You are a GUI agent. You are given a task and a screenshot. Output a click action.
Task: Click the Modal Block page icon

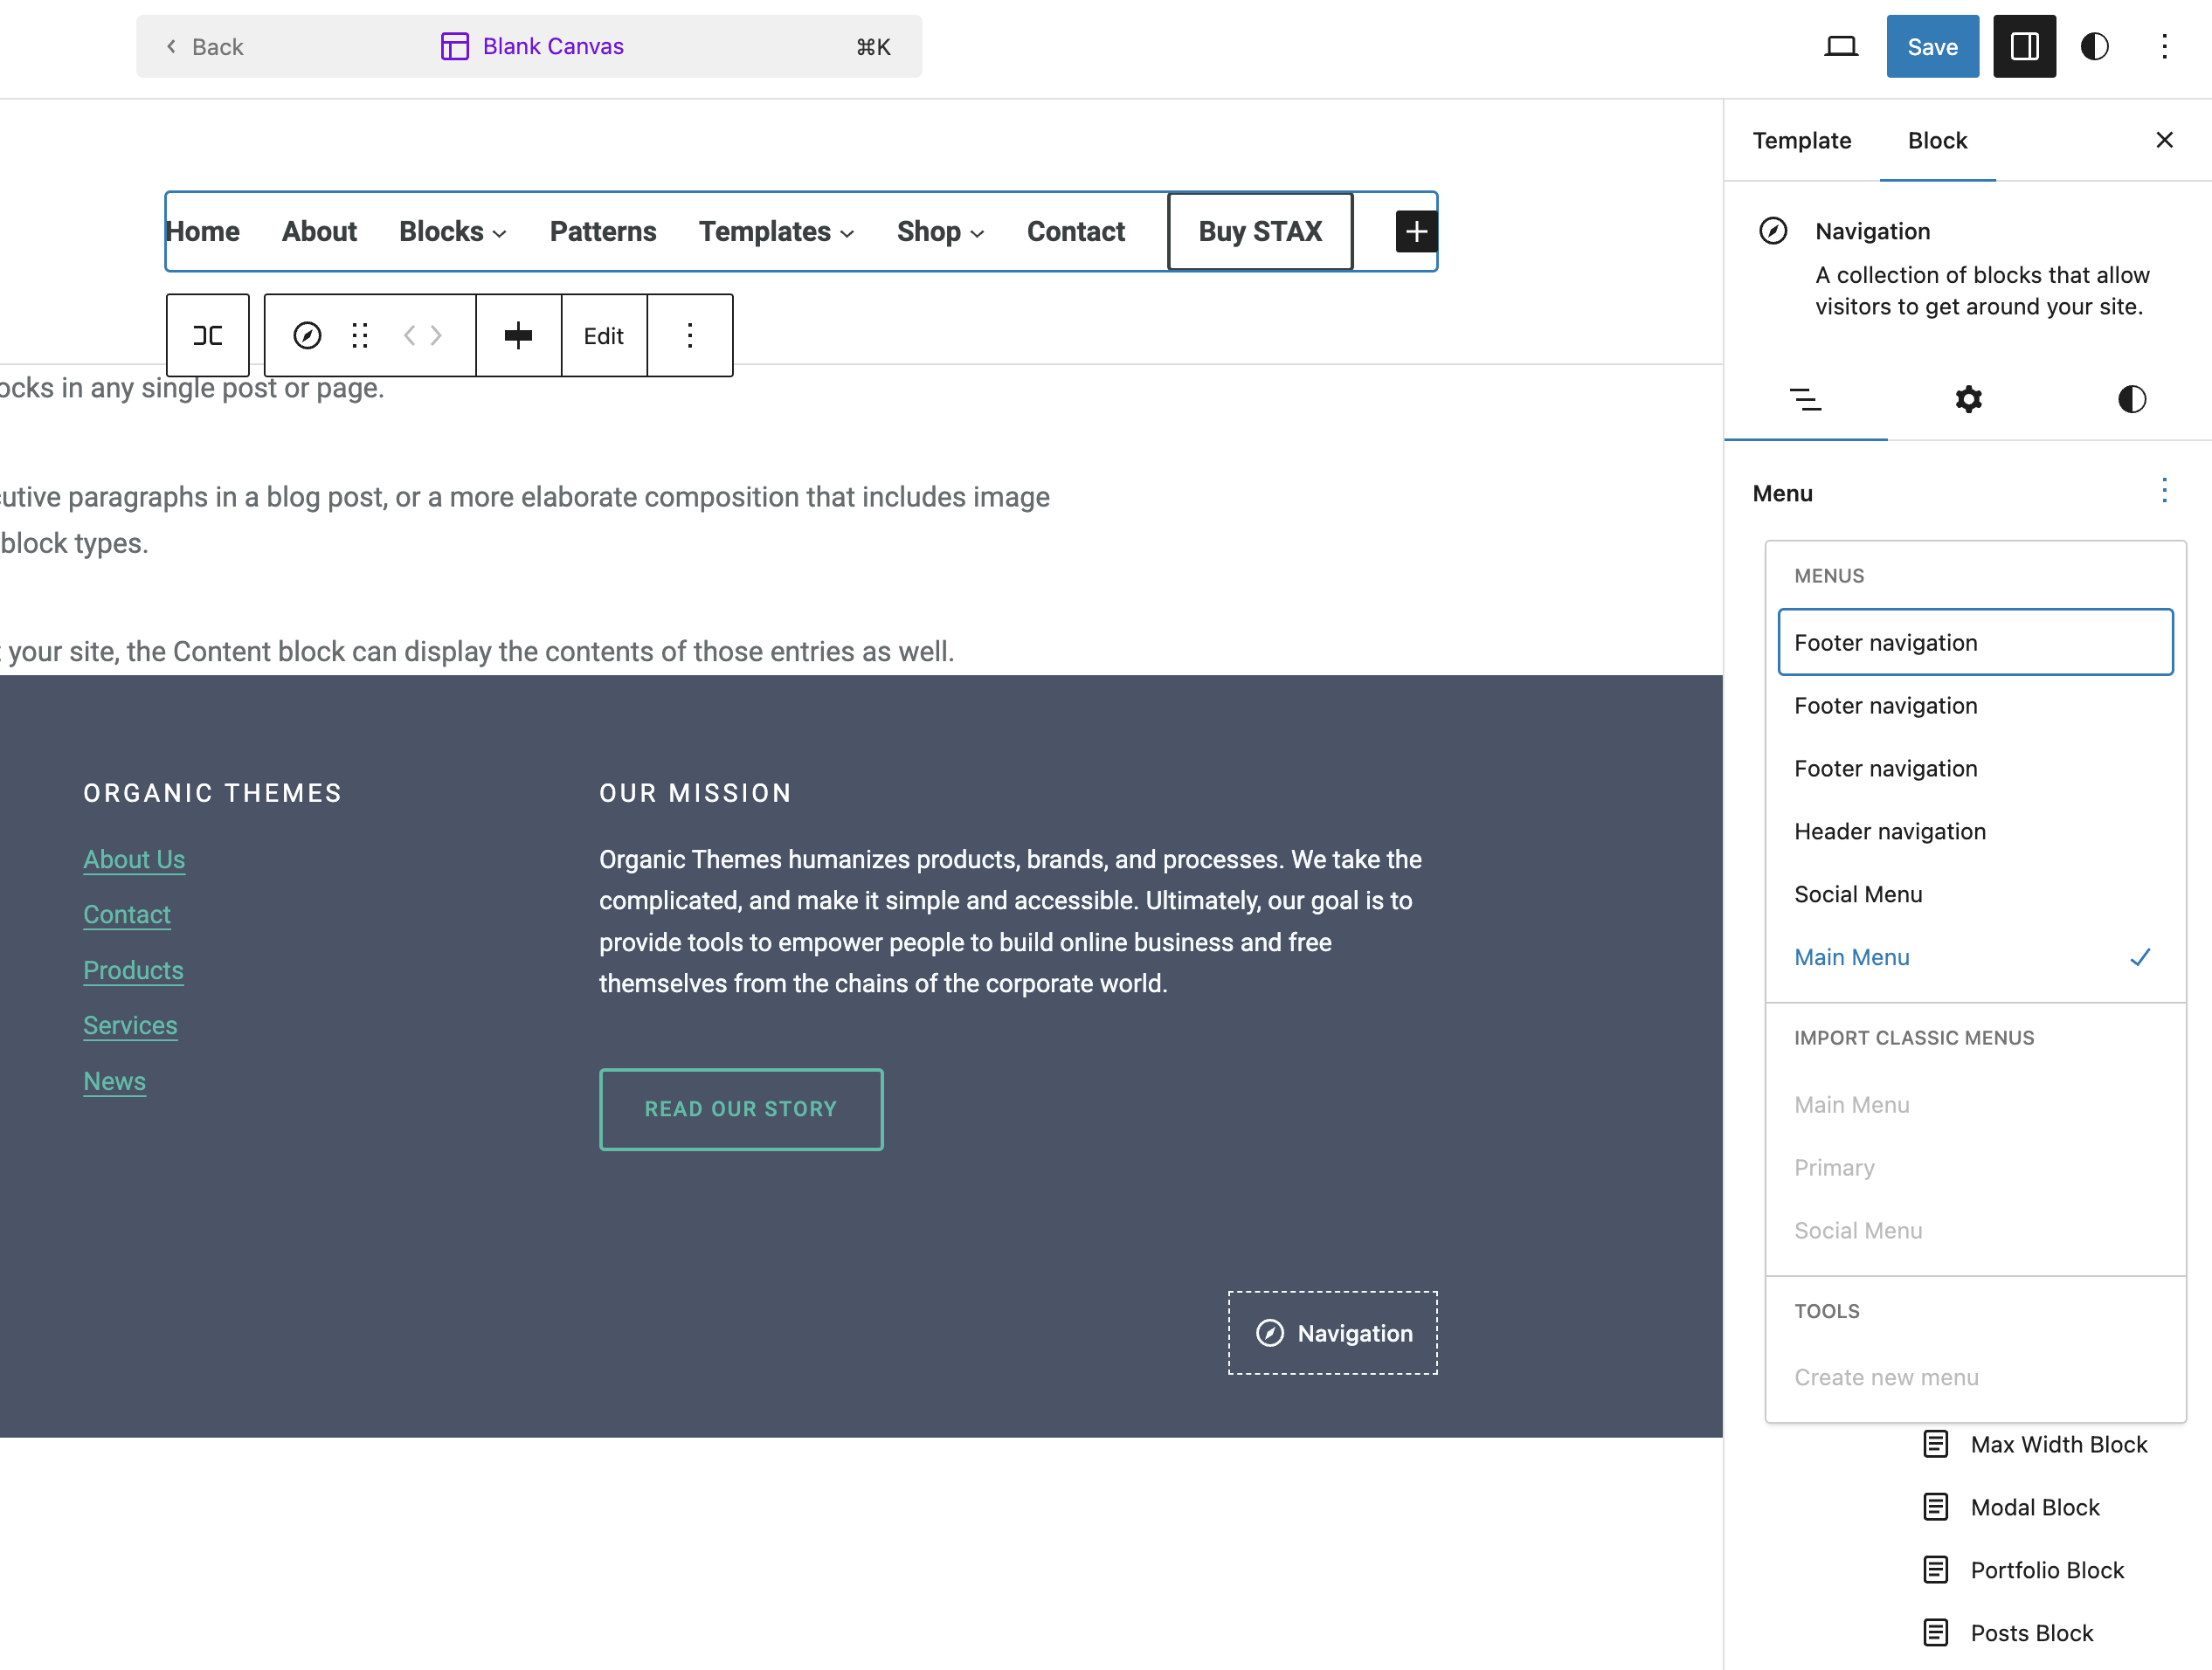click(1936, 1507)
